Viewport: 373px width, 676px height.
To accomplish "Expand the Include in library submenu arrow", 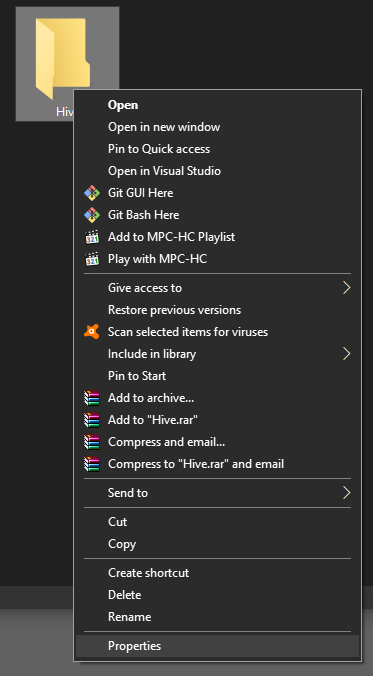I will coord(346,354).
